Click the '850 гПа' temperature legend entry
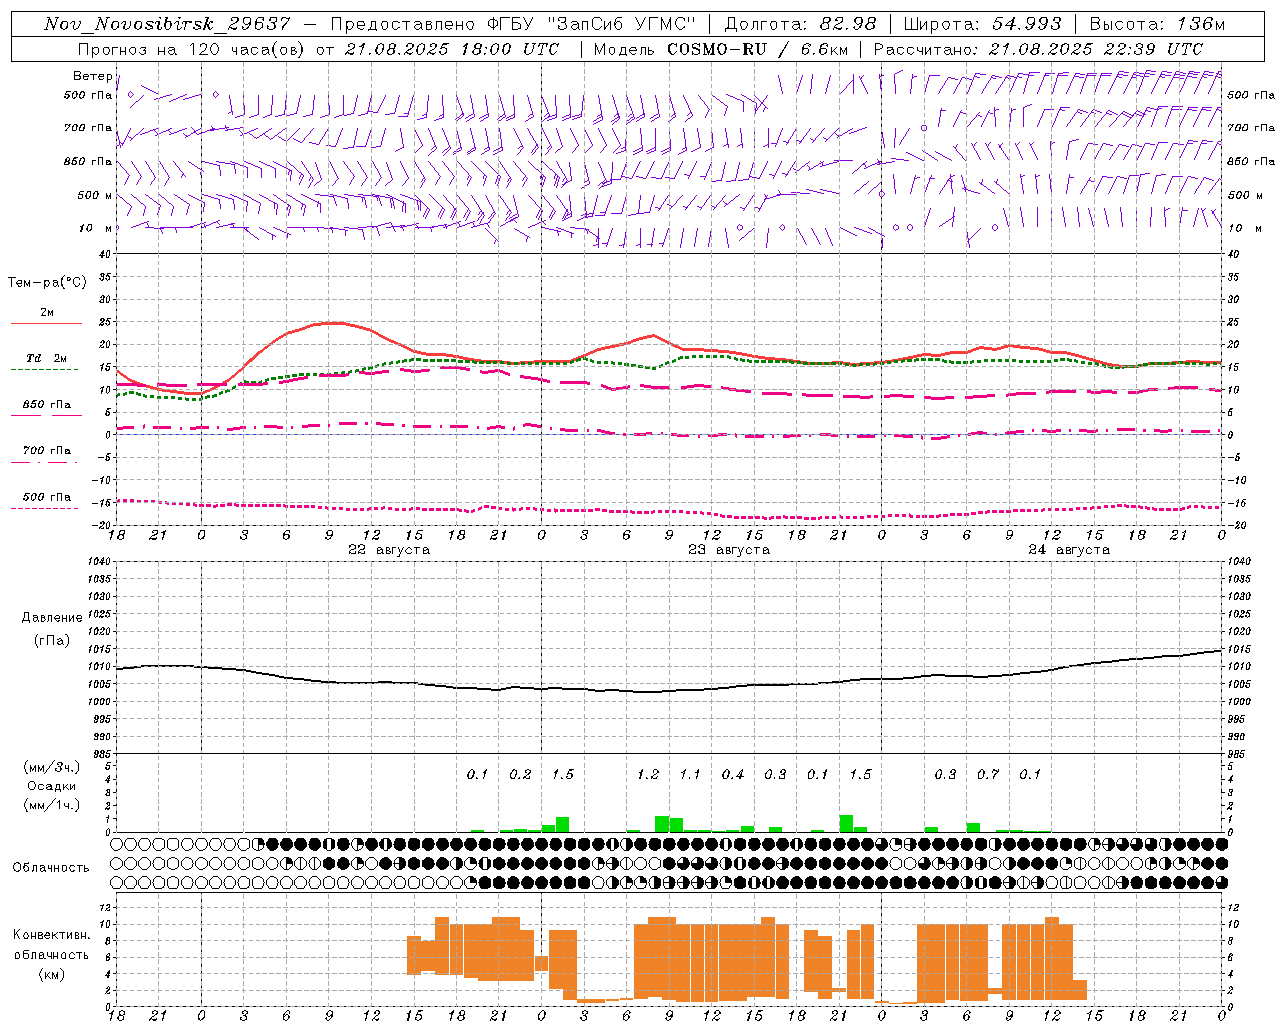This screenshot has height=1024, width=1280. tap(47, 404)
